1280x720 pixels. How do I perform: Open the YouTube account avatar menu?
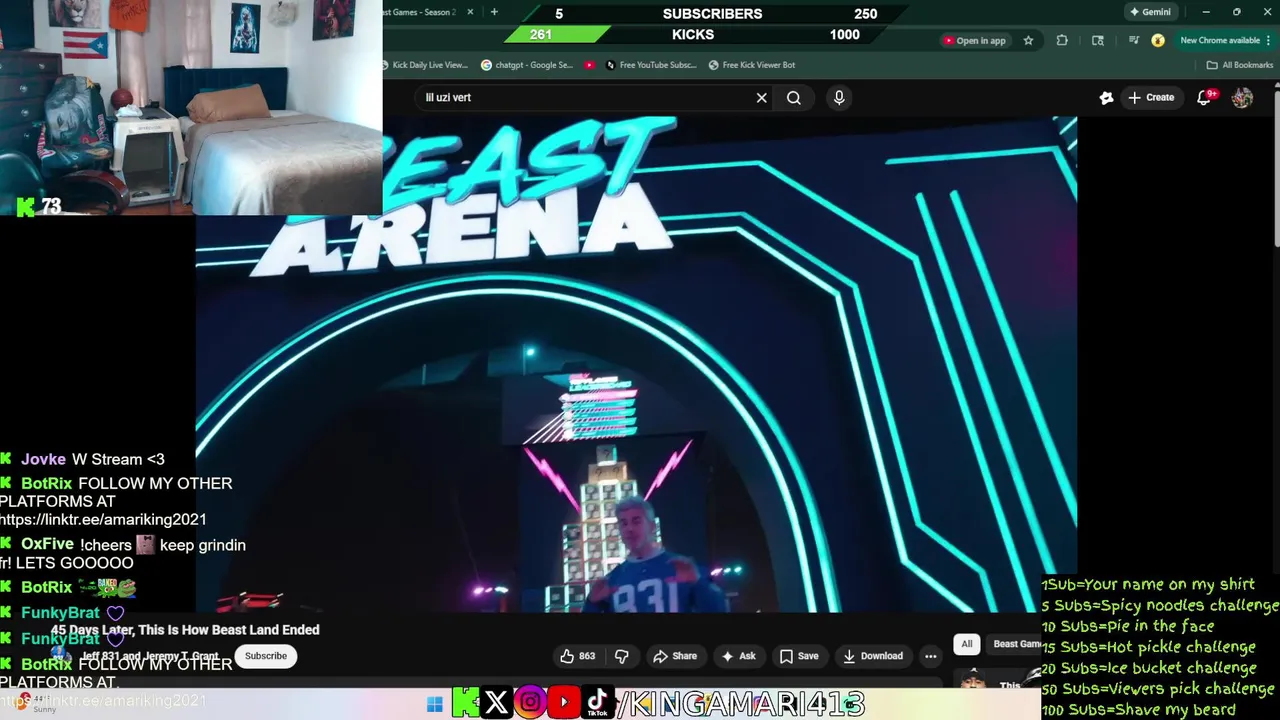pyautogui.click(x=1242, y=98)
